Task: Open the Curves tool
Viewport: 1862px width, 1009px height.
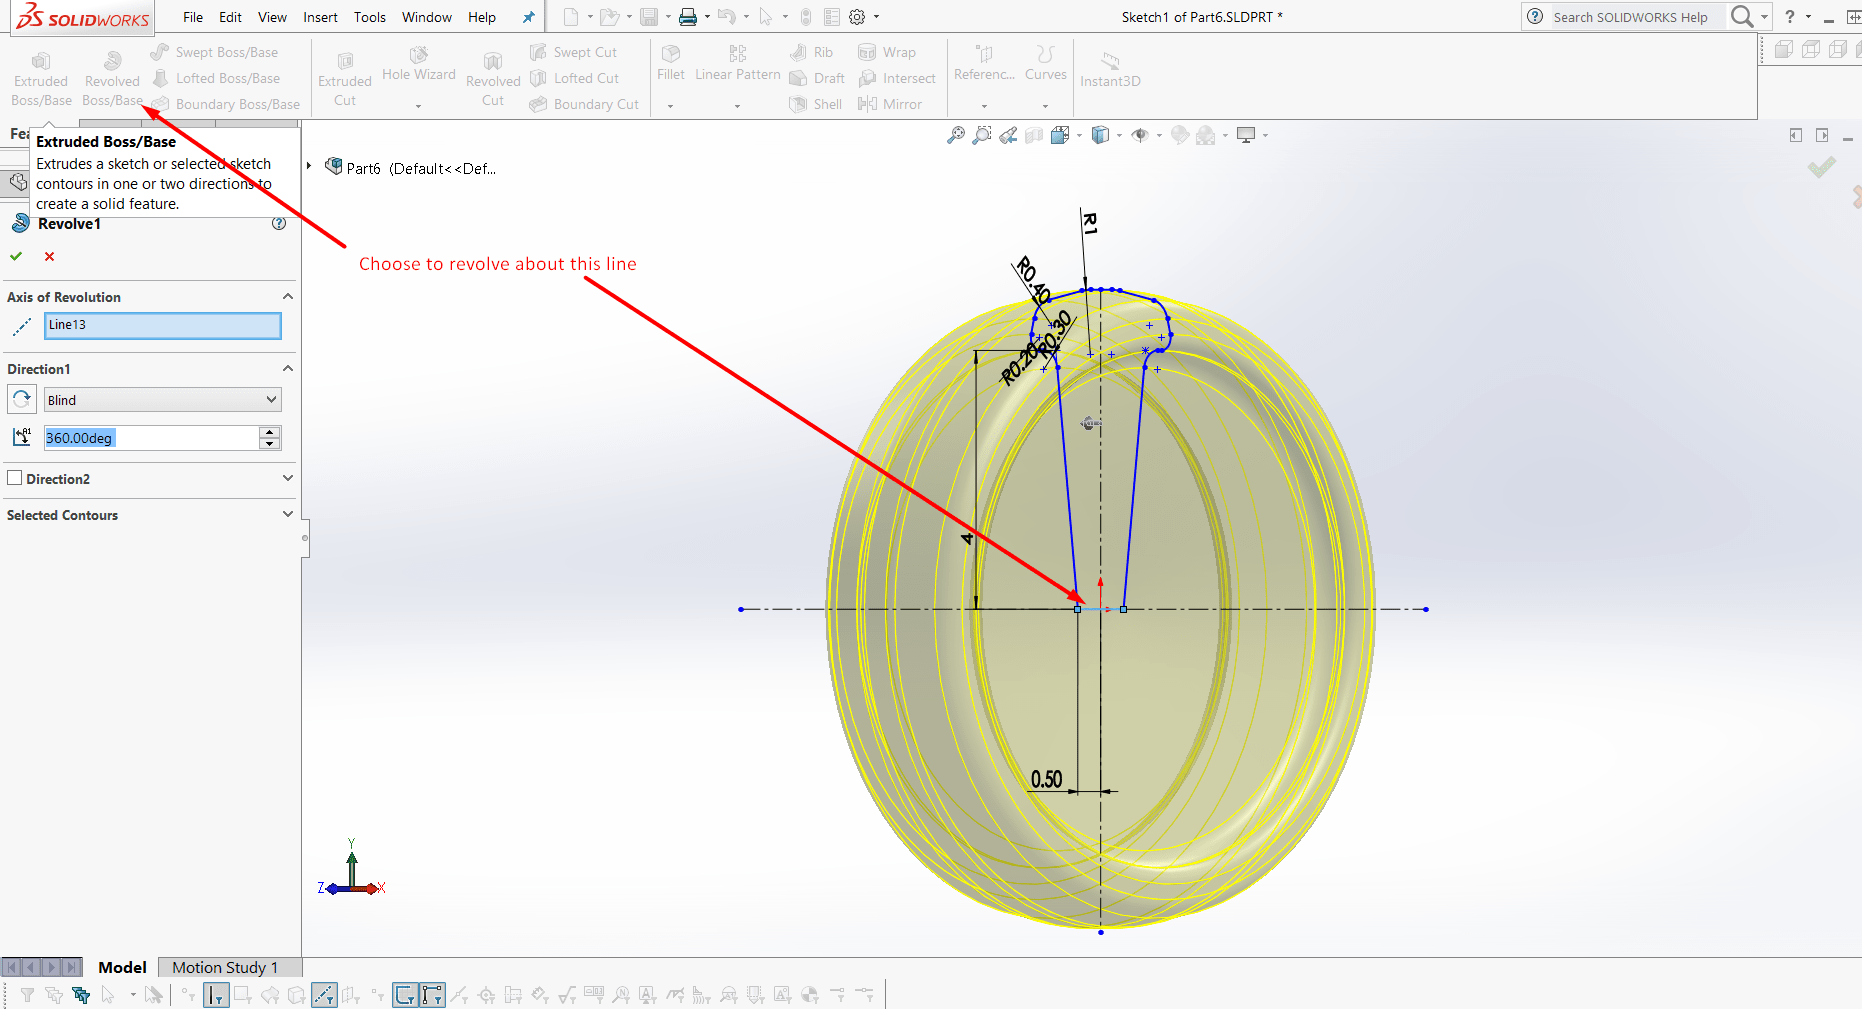Action: [x=1046, y=63]
